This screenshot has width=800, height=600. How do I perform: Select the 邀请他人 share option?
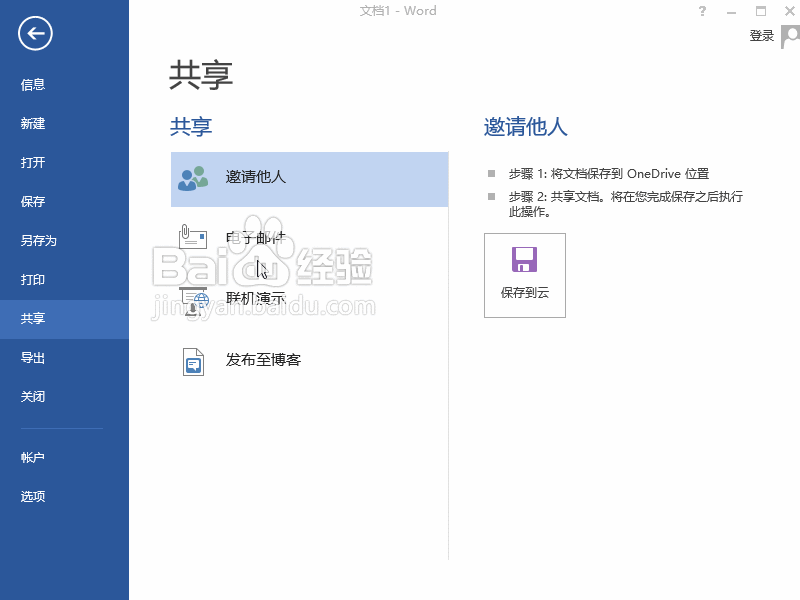tap(310, 179)
